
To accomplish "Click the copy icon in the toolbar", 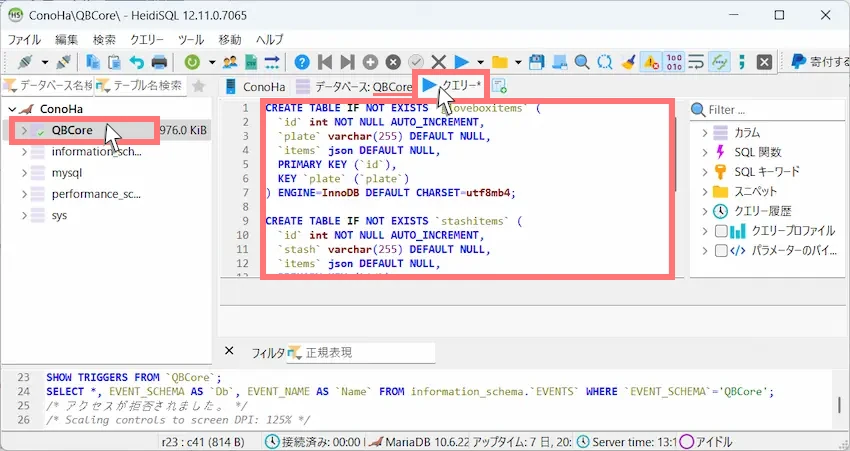I will (93, 62).
